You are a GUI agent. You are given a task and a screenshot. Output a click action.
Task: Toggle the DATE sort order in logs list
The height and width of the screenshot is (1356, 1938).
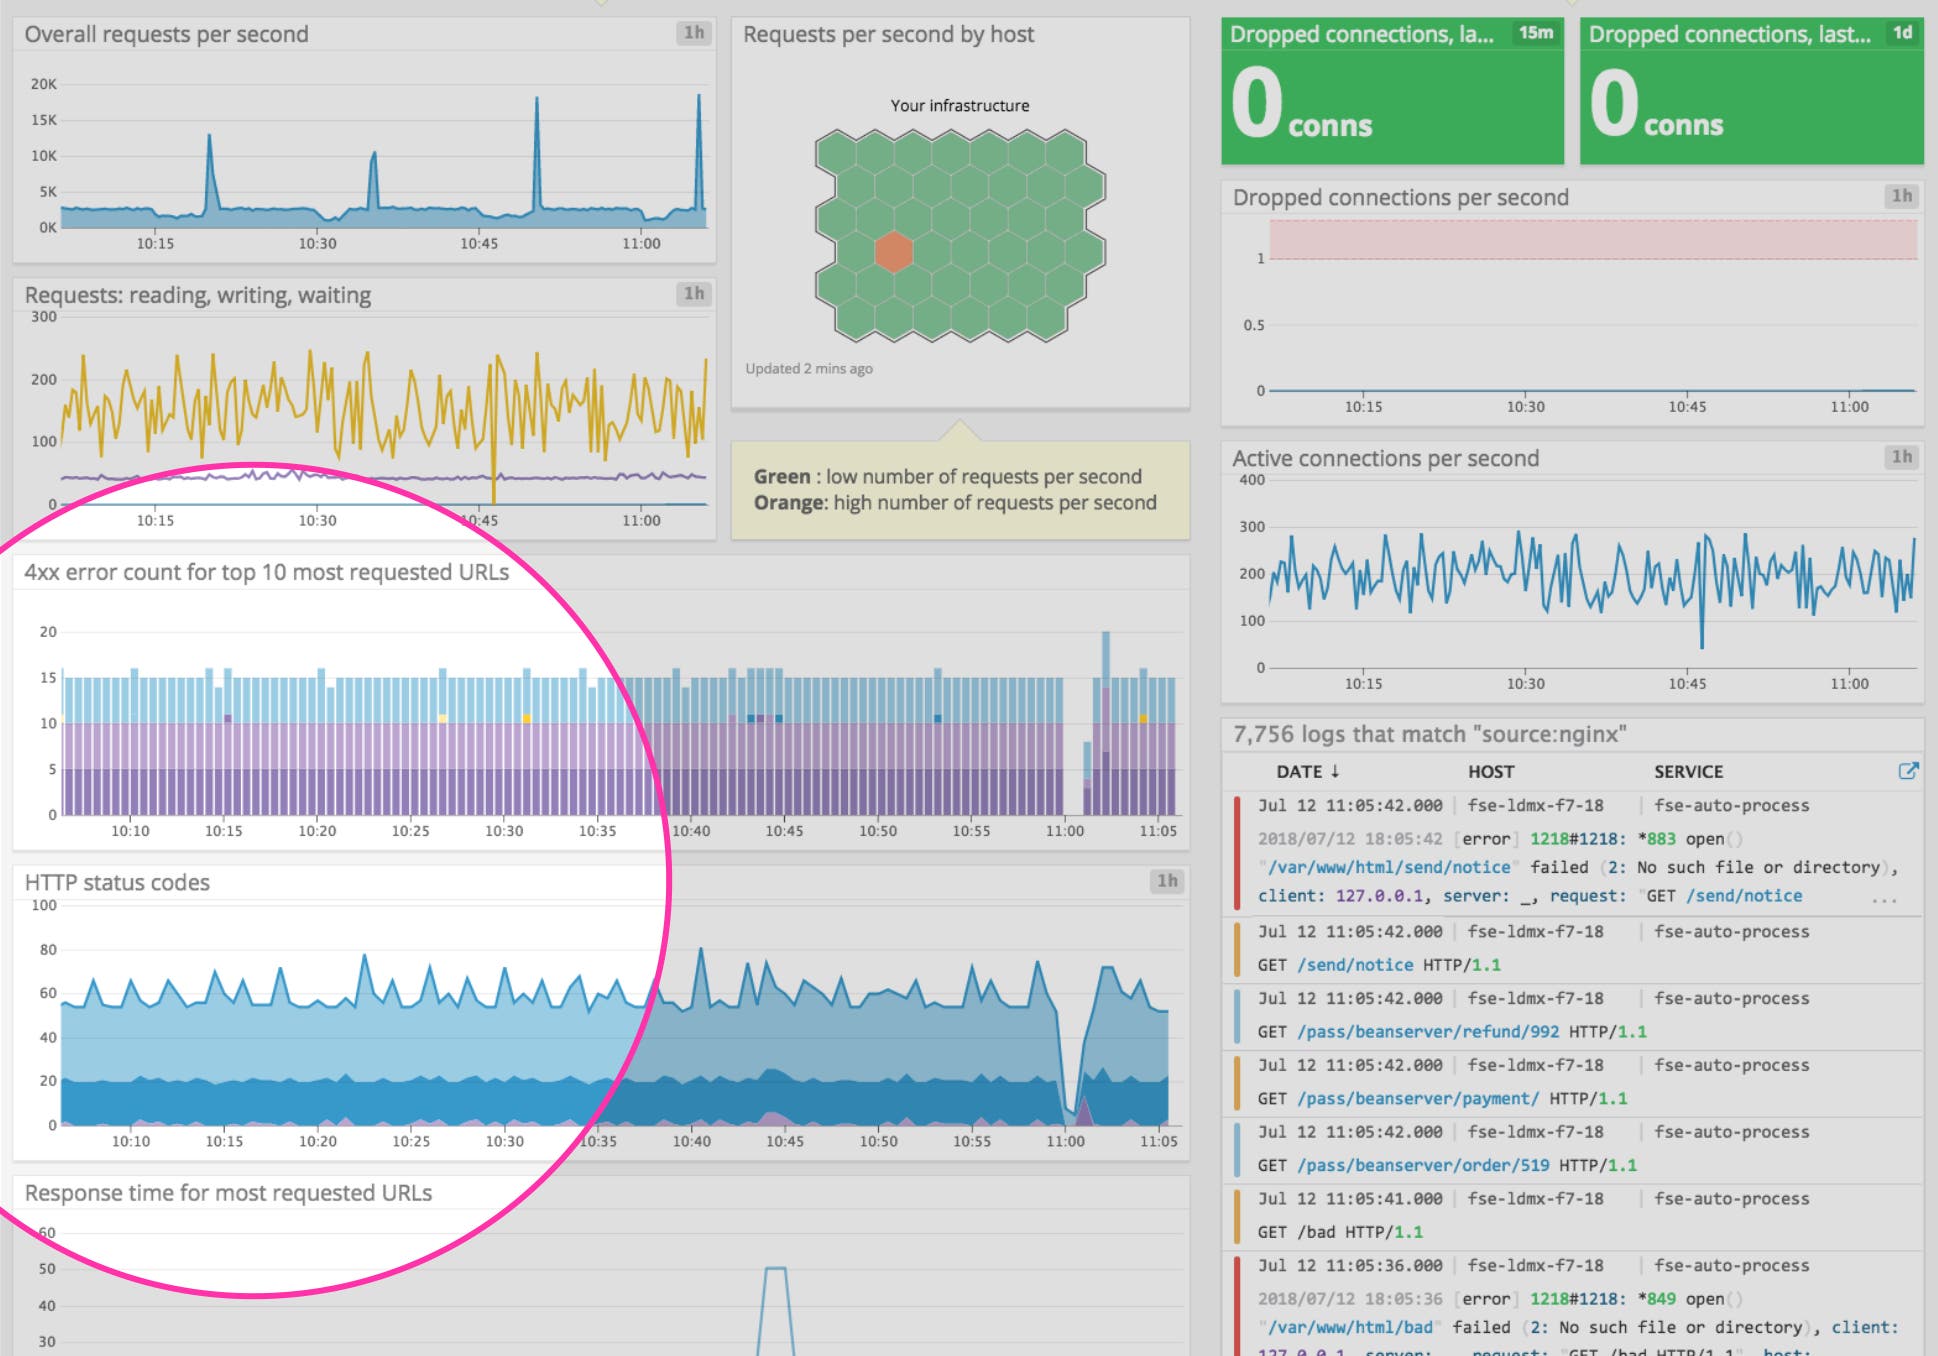click(x=1306, y=771)
